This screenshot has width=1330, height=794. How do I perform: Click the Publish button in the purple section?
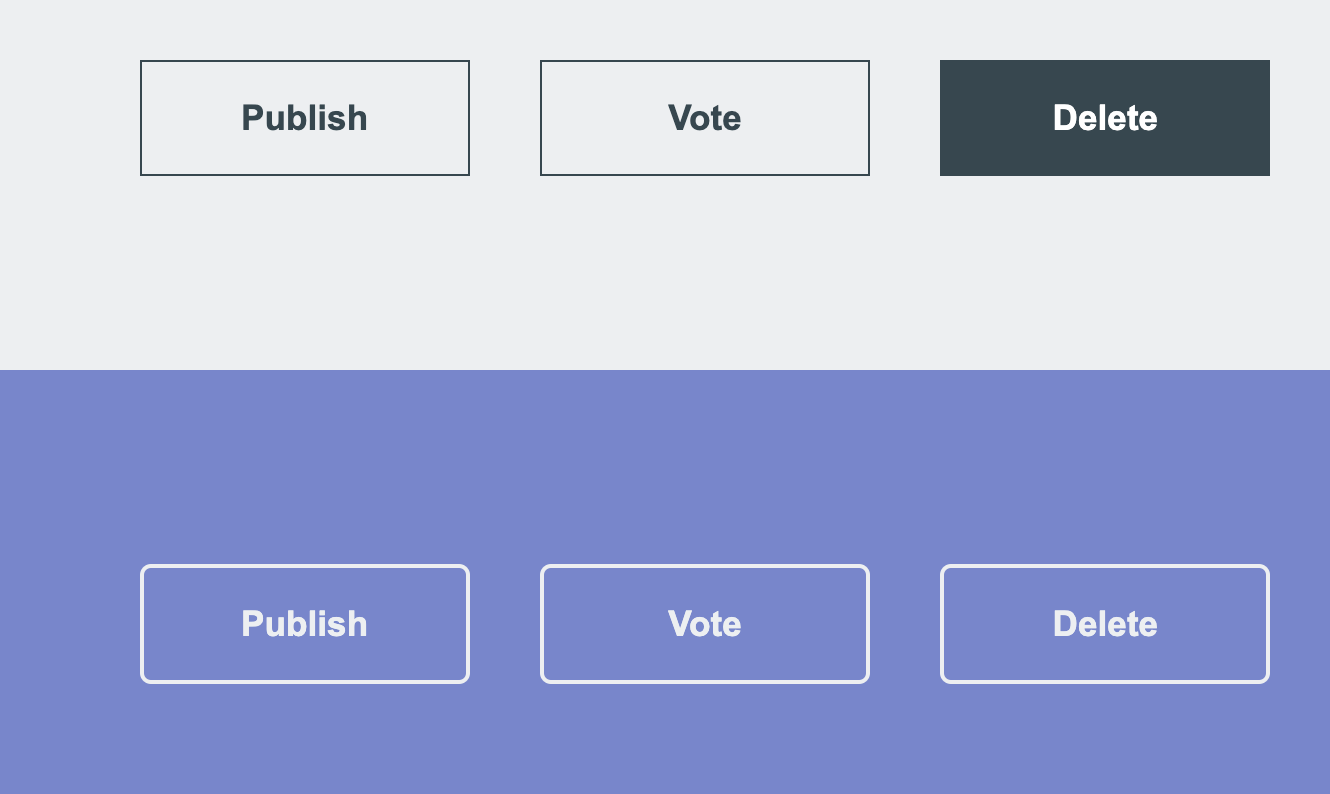point(304,624)
